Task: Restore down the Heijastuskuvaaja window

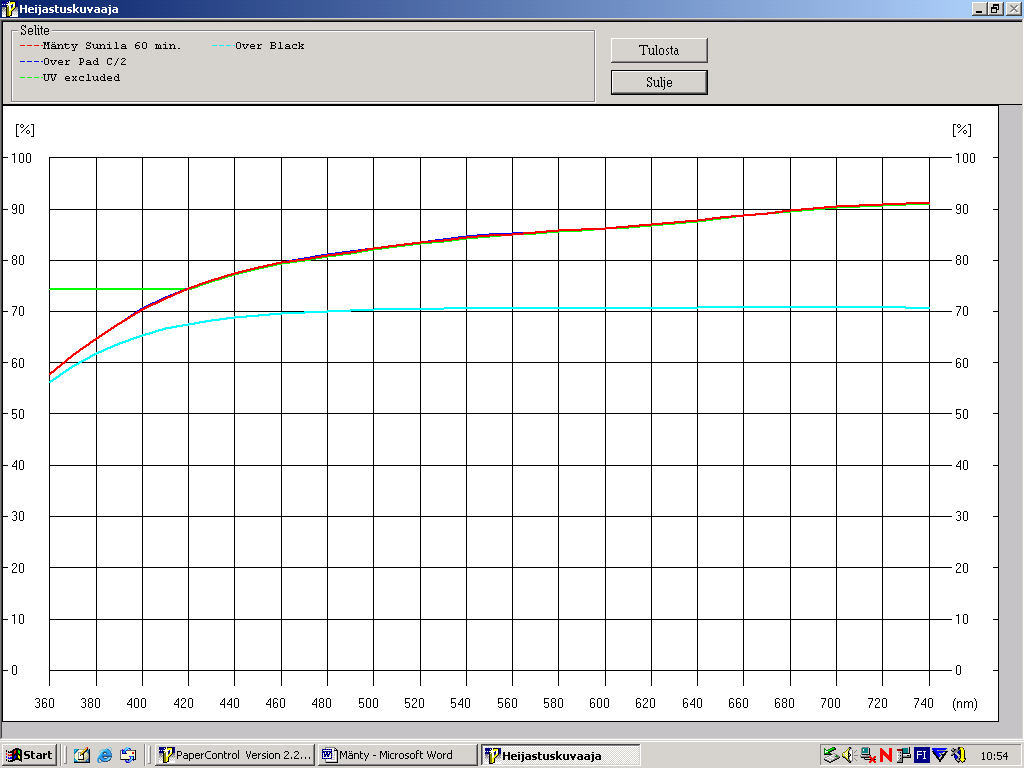Action: [x=994, y=9]
